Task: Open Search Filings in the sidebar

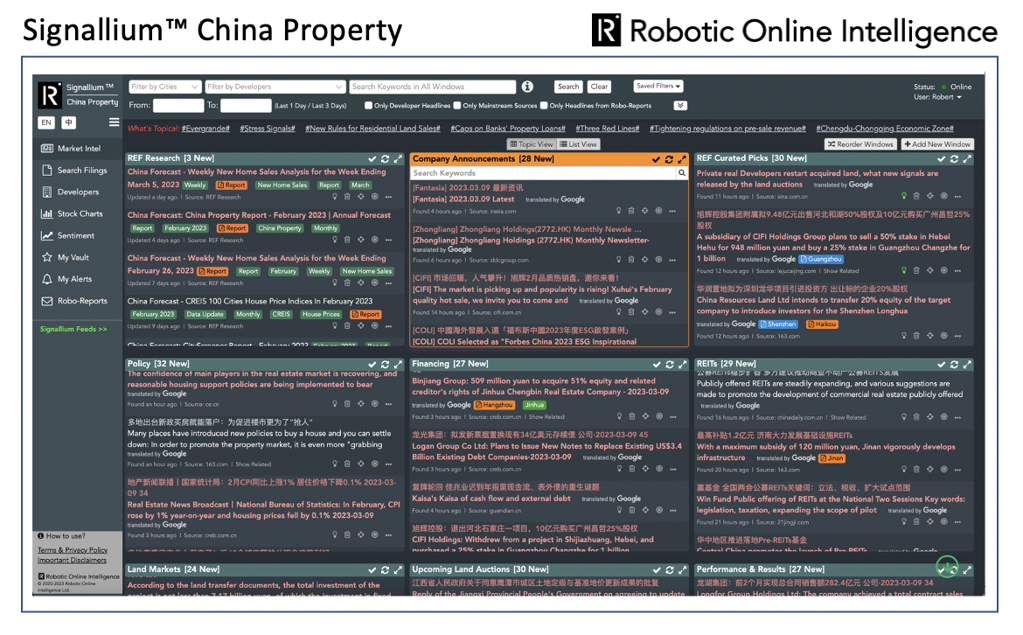Action: [x=74, y=170]
